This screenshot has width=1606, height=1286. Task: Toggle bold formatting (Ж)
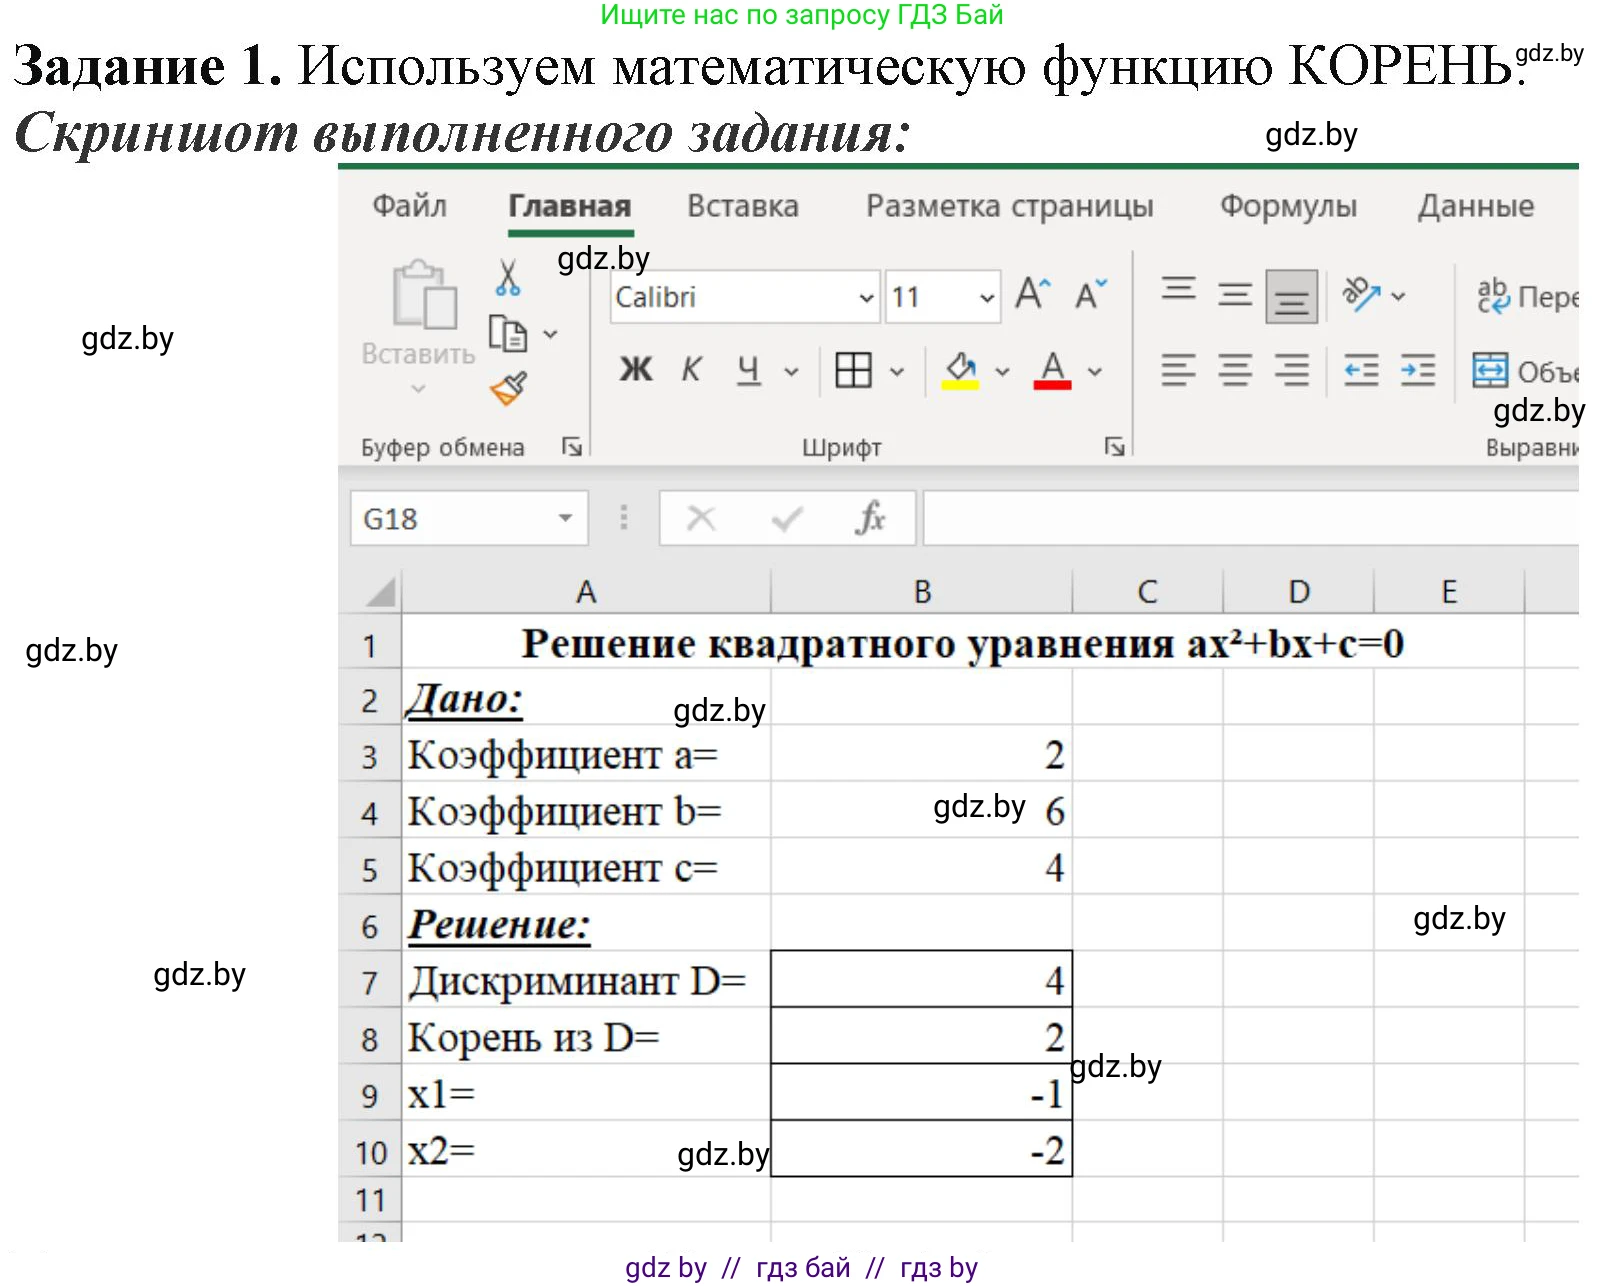634,370
